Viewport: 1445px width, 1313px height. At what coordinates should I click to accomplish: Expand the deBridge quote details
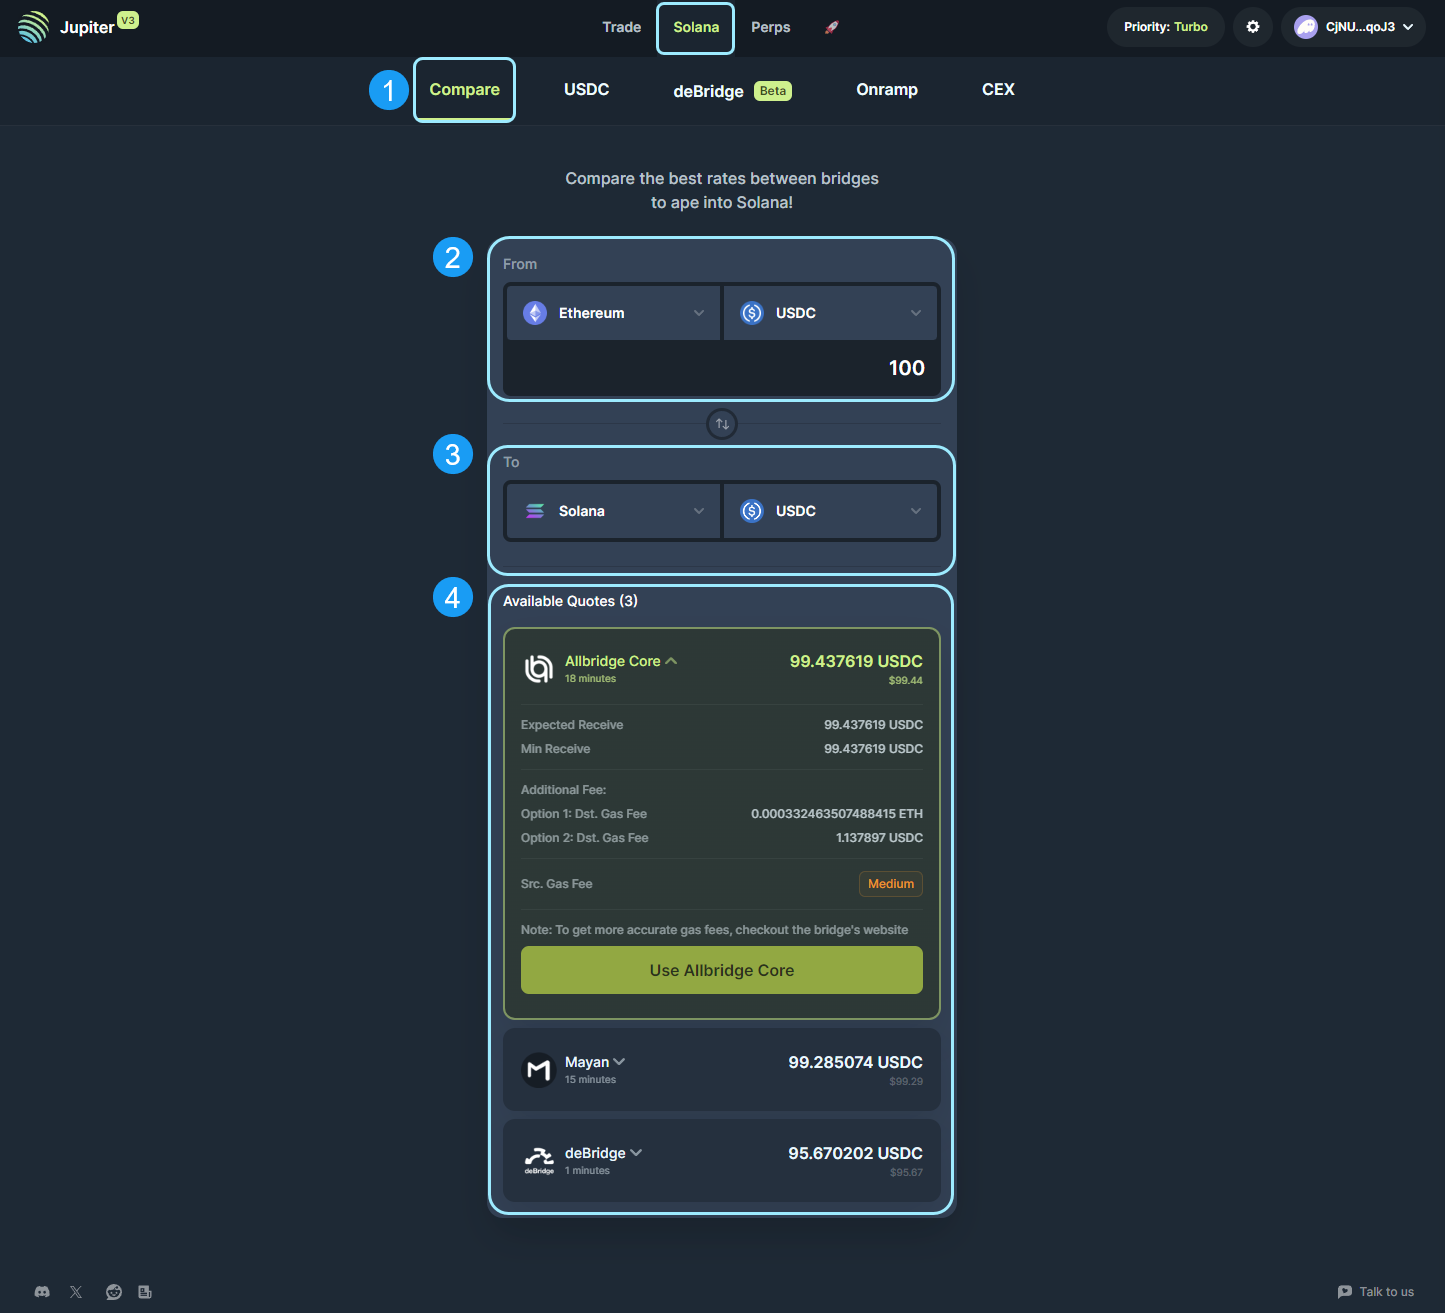point(636,1153)
